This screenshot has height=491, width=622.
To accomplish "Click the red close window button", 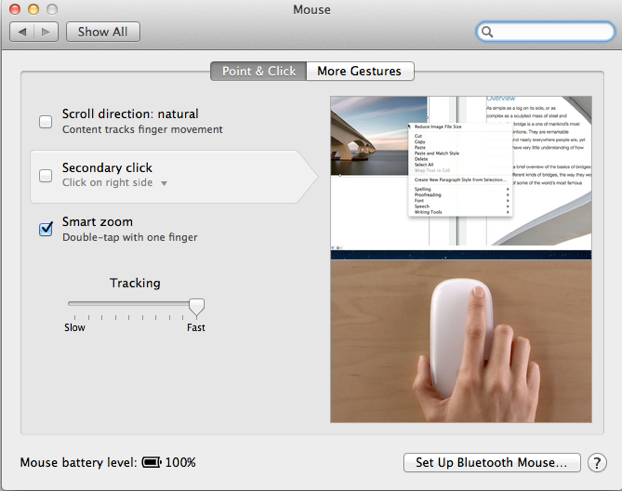I will pos(15,9).
